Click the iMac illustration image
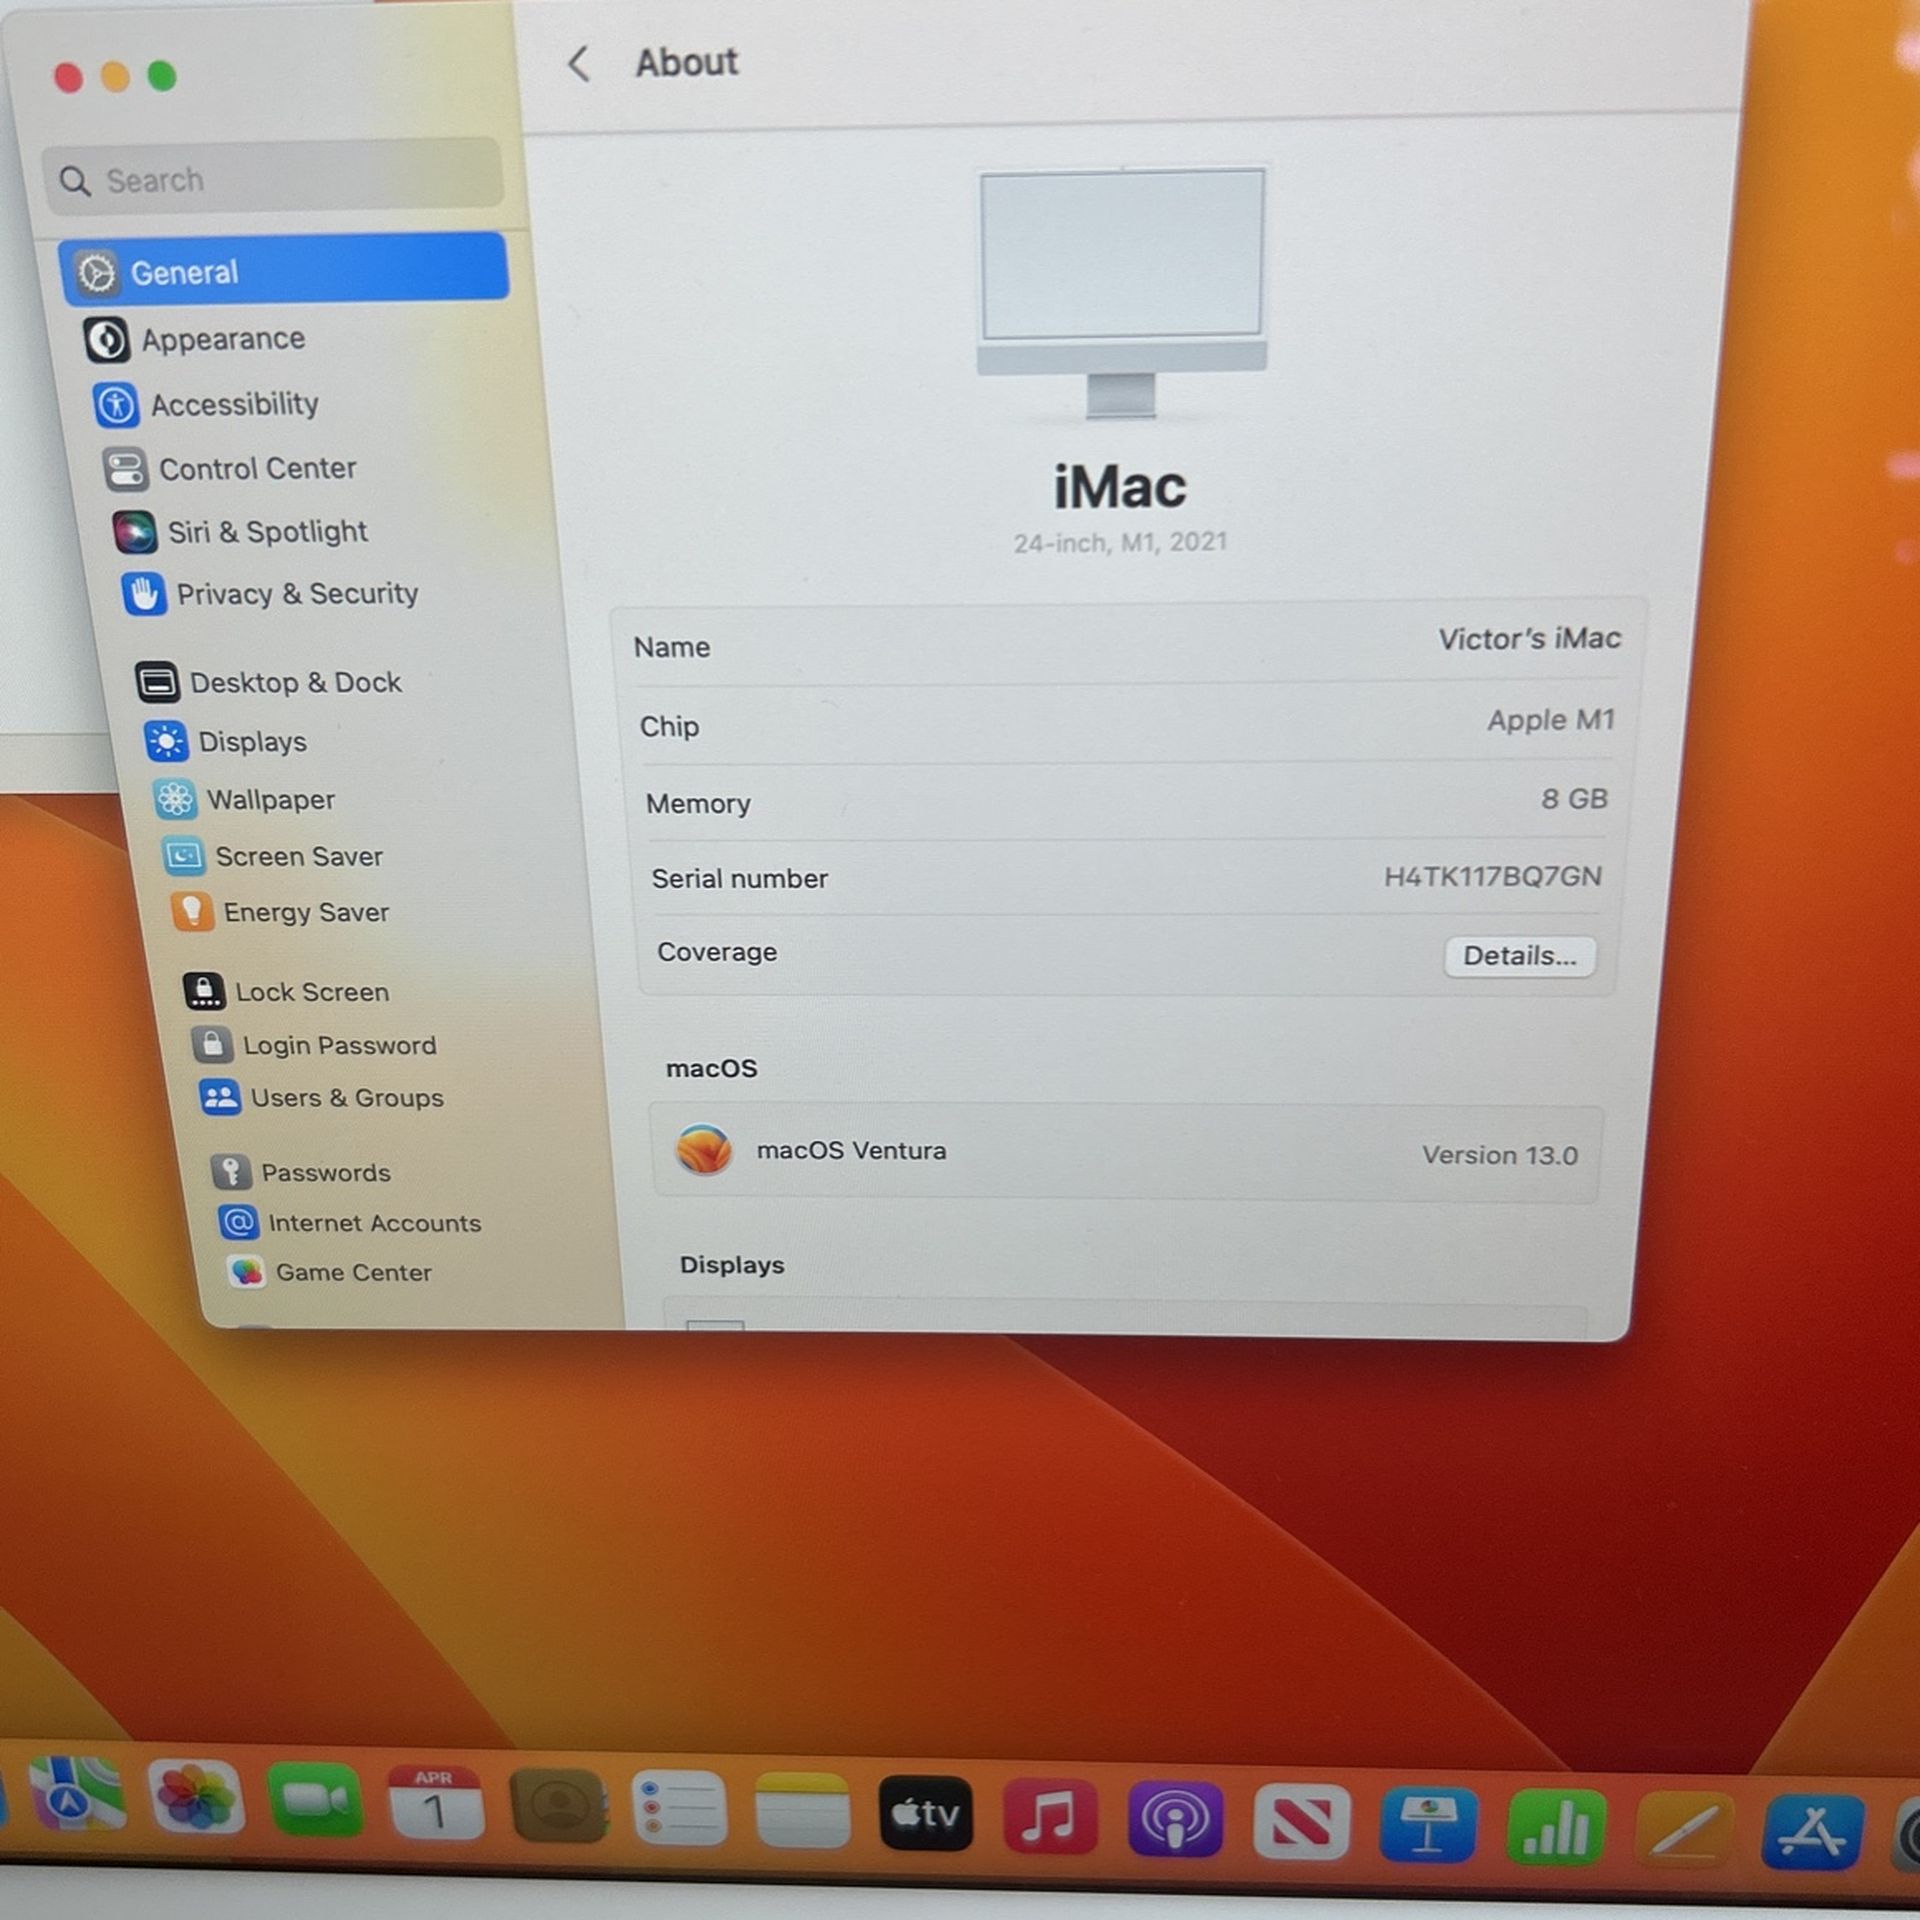The height and width of the screenshot is (1920, 1920). (x=1121, y=293)
